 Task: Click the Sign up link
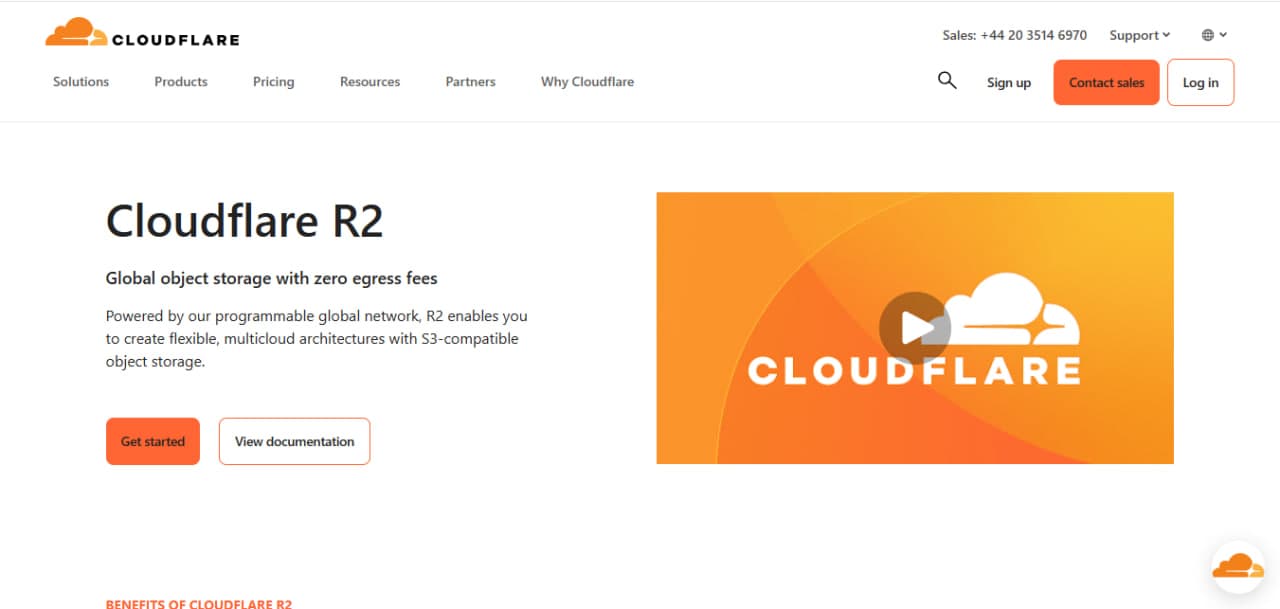[1008, 83]
